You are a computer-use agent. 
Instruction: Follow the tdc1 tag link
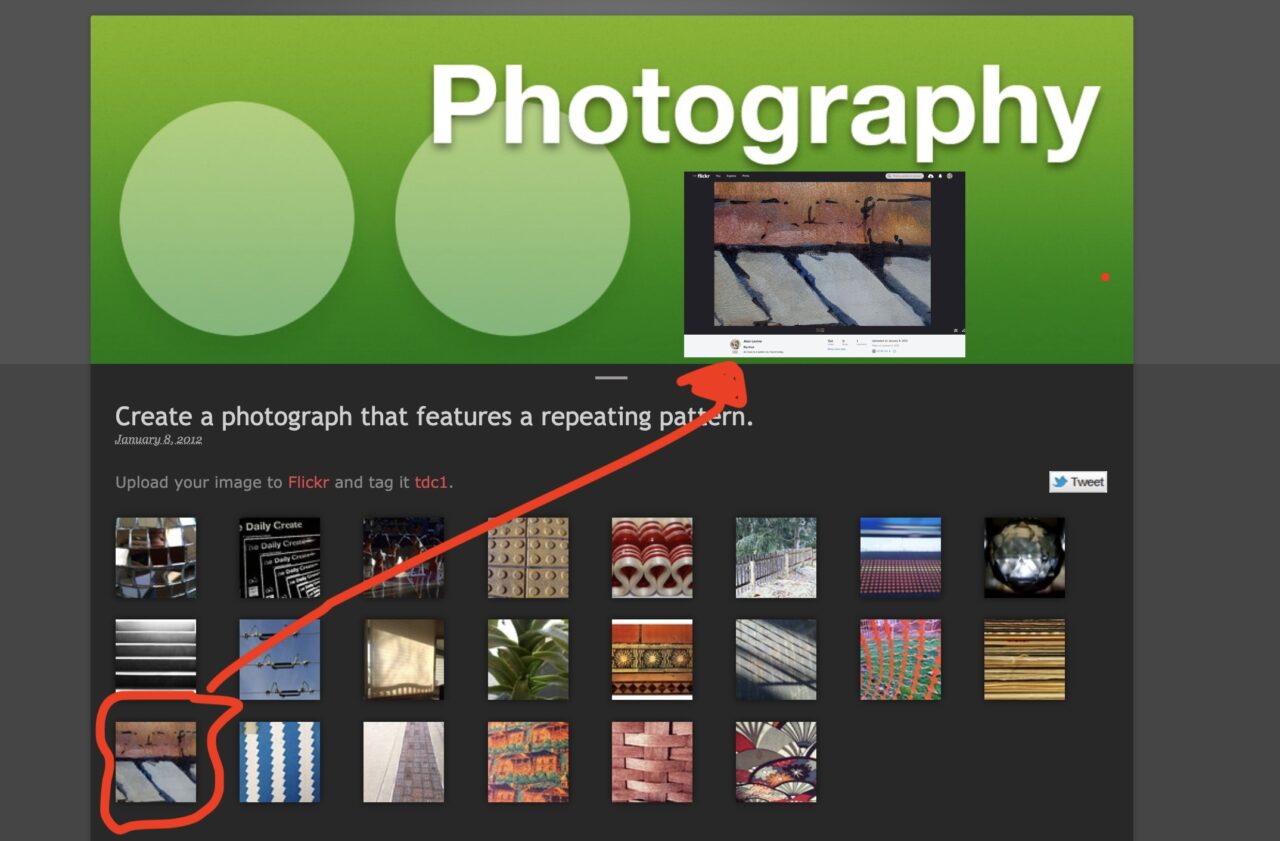point(431,482)
